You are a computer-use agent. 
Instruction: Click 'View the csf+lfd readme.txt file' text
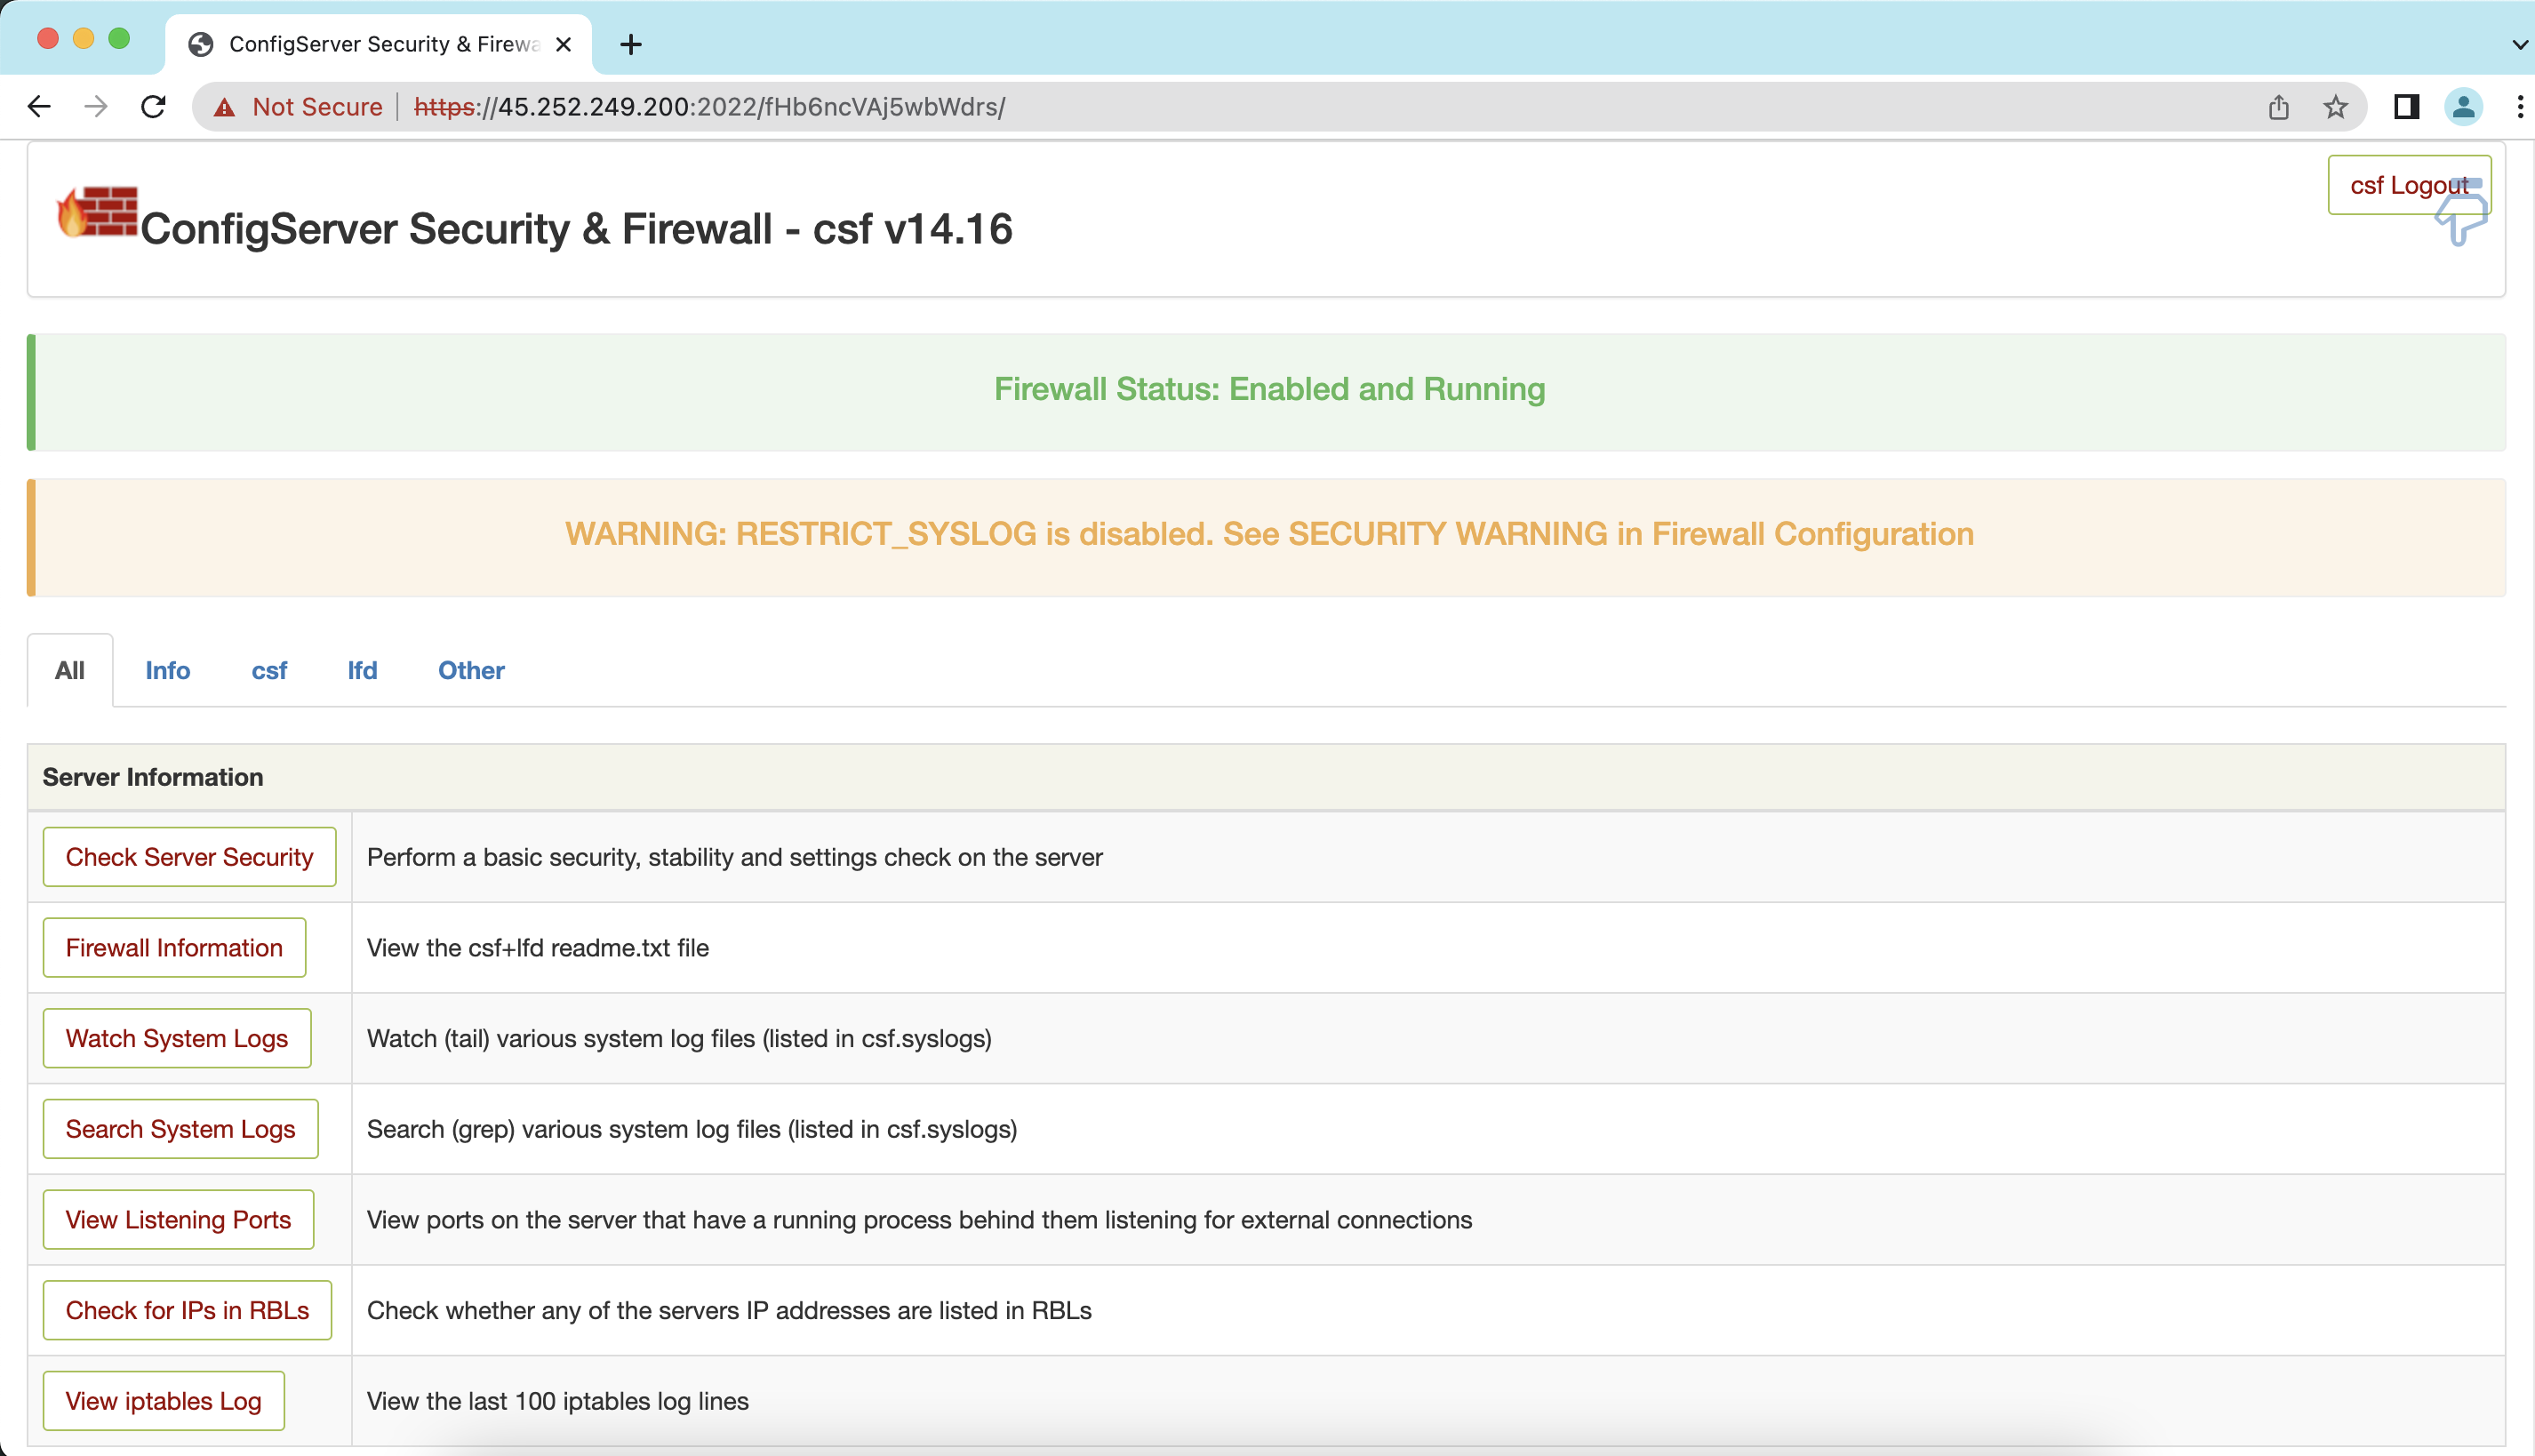[538, 948]
